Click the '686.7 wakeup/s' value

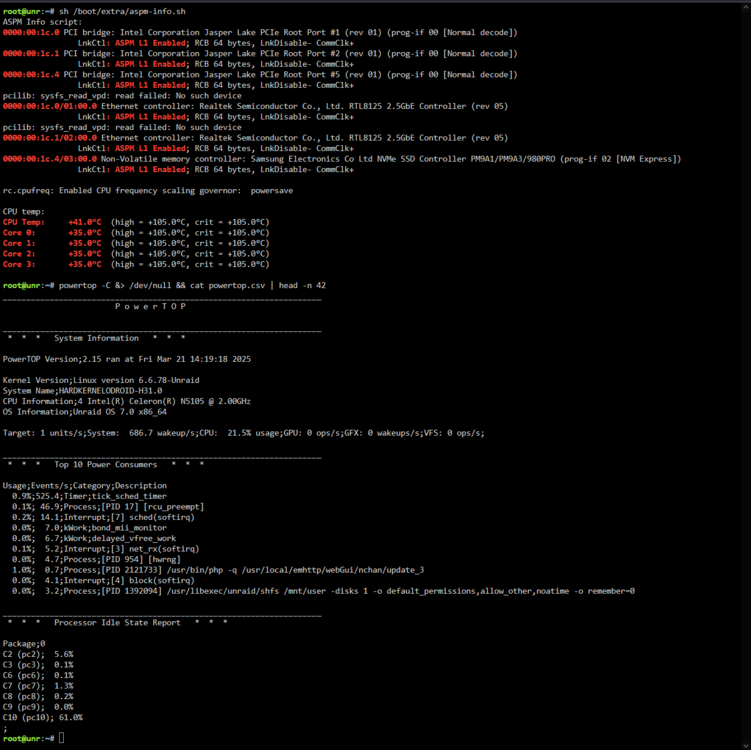click(162, 432)
